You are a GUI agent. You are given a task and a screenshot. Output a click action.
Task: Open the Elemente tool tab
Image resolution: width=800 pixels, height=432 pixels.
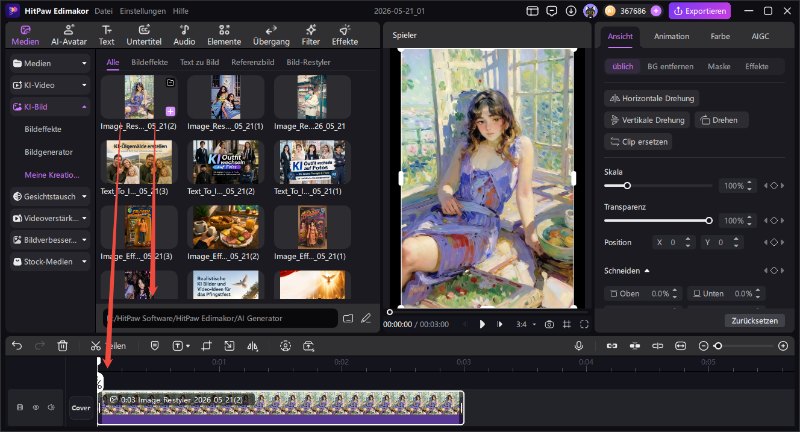[x=224, y=35]
